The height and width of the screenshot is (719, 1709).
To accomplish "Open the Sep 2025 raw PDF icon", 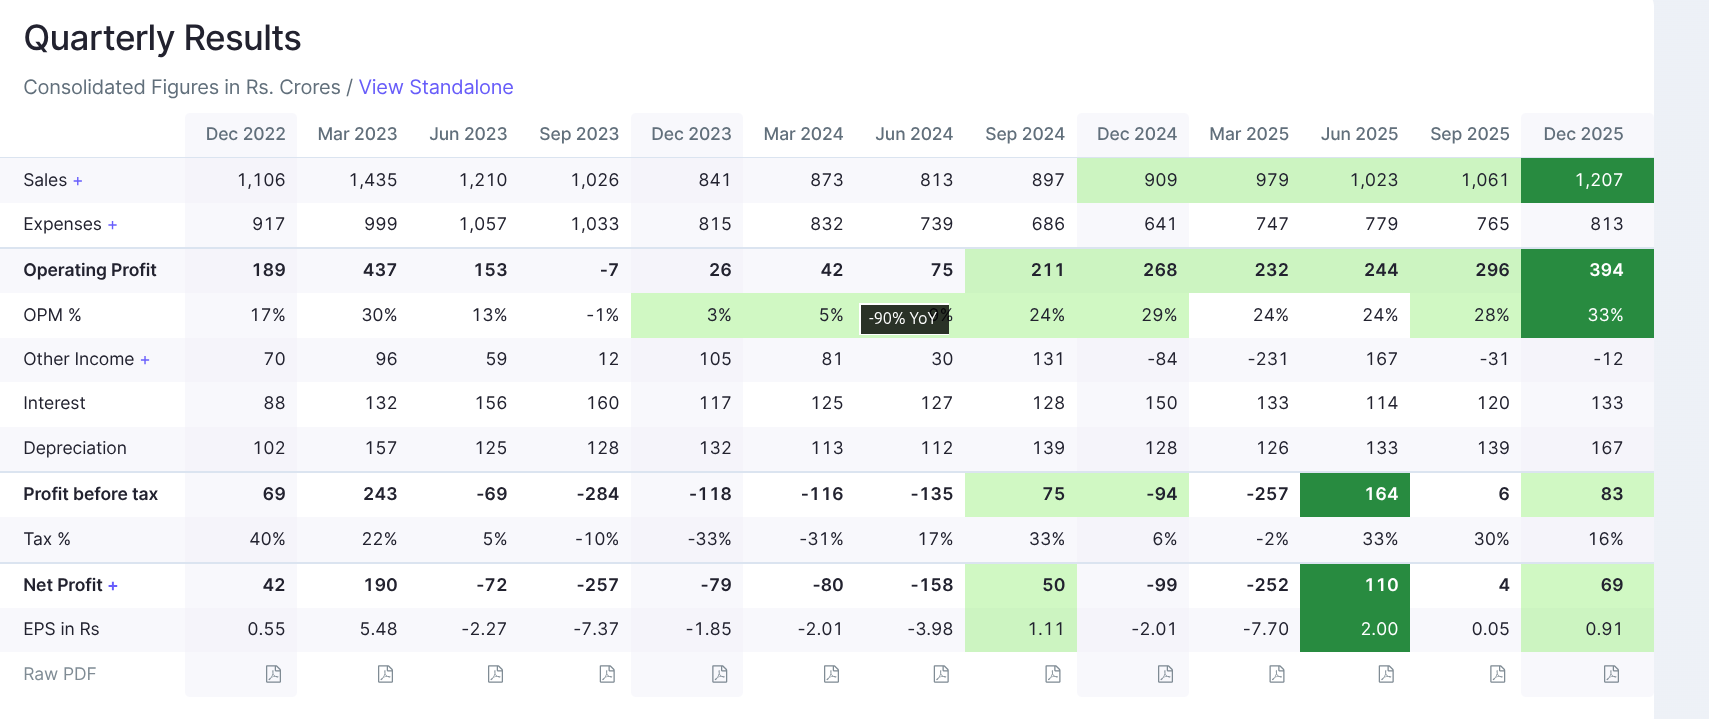I will 1497,674.
